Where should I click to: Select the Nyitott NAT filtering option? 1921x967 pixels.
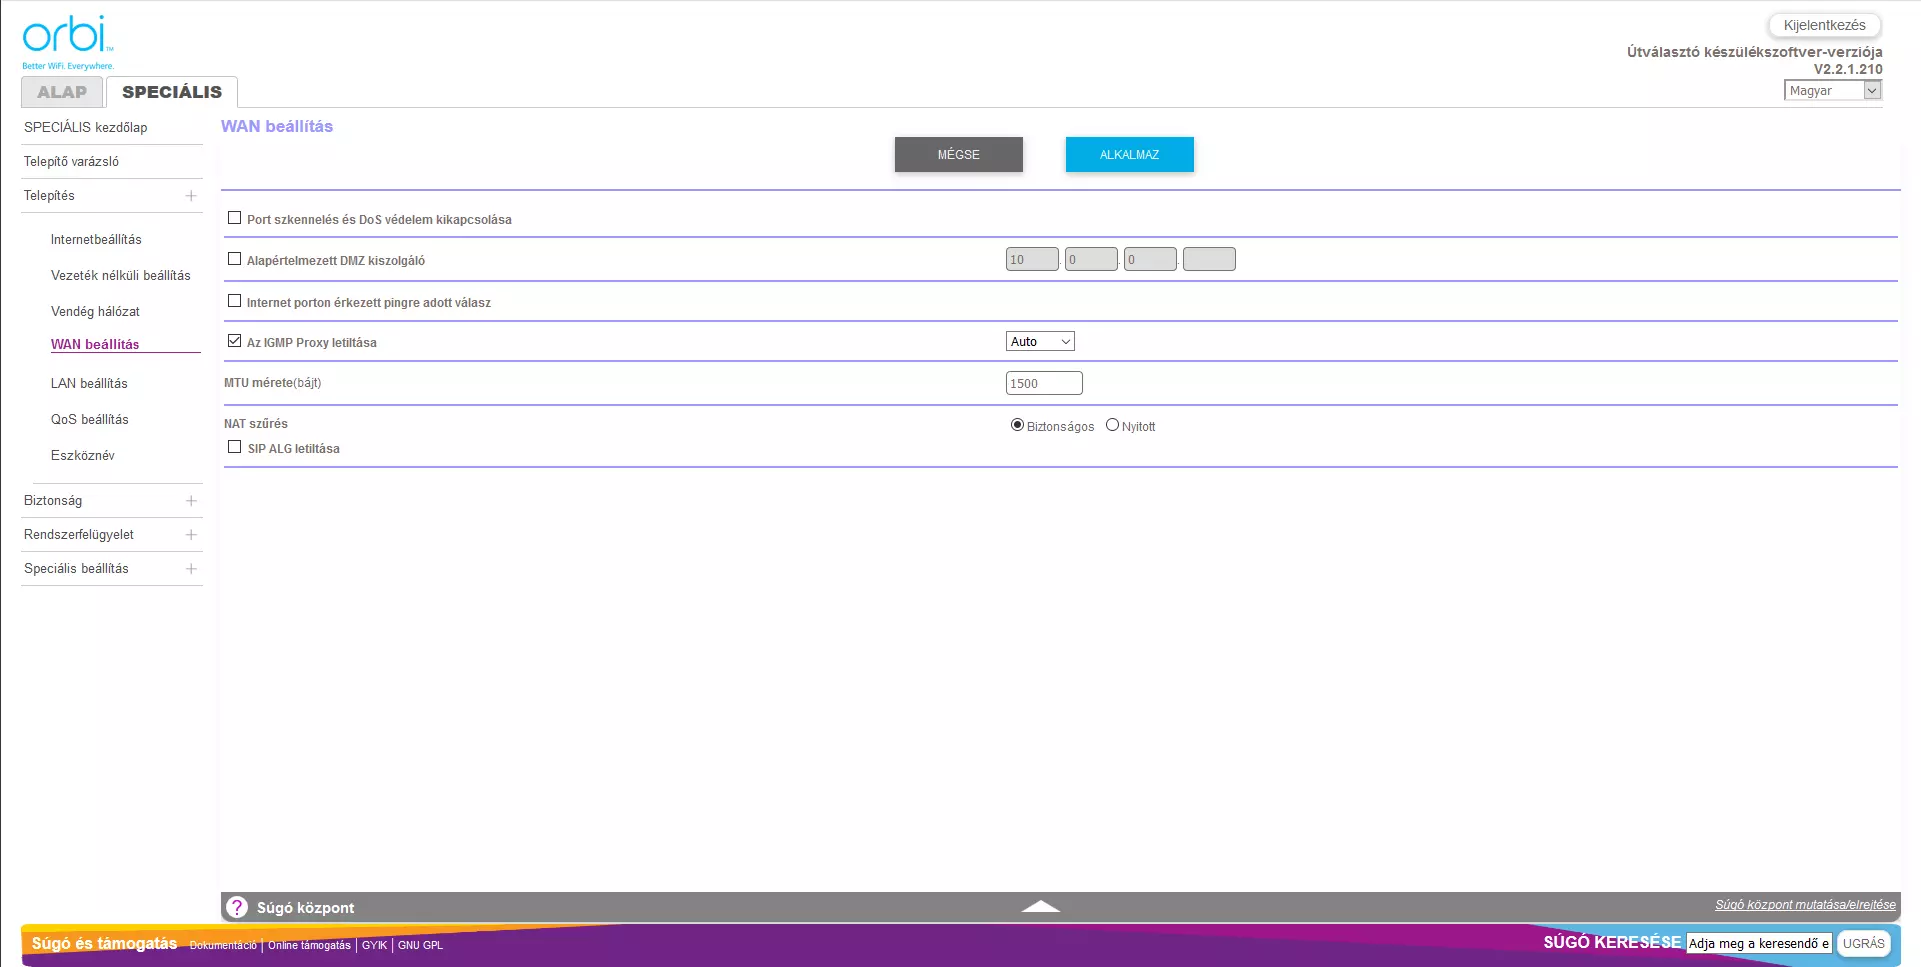1112,425
